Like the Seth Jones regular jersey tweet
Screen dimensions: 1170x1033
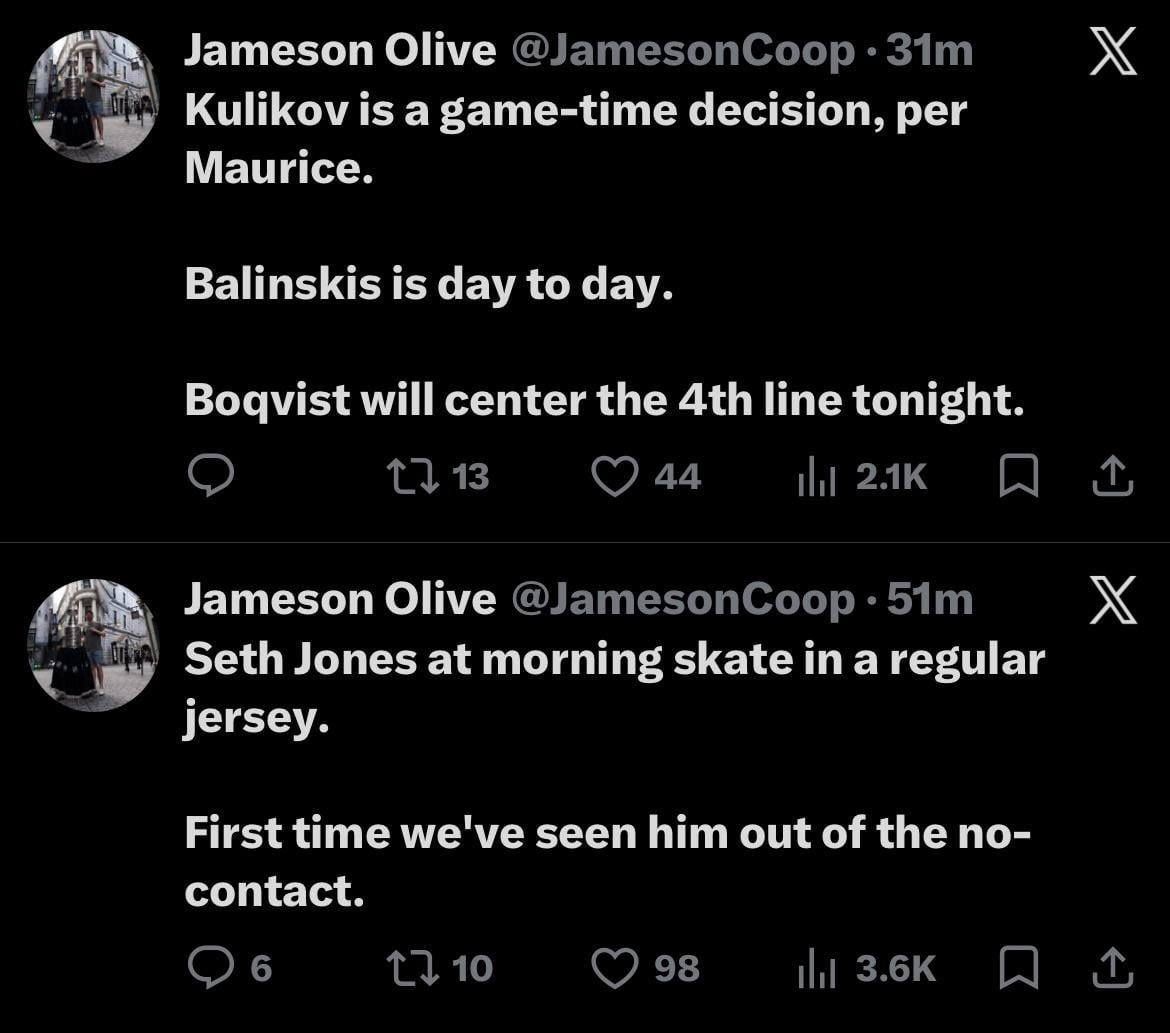(615, 967)
